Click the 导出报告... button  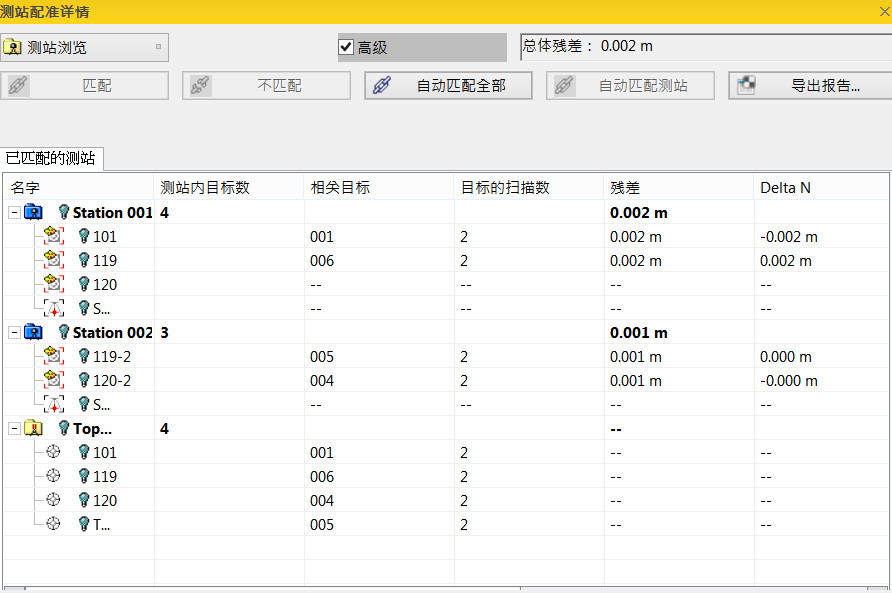tap(811, 86)
